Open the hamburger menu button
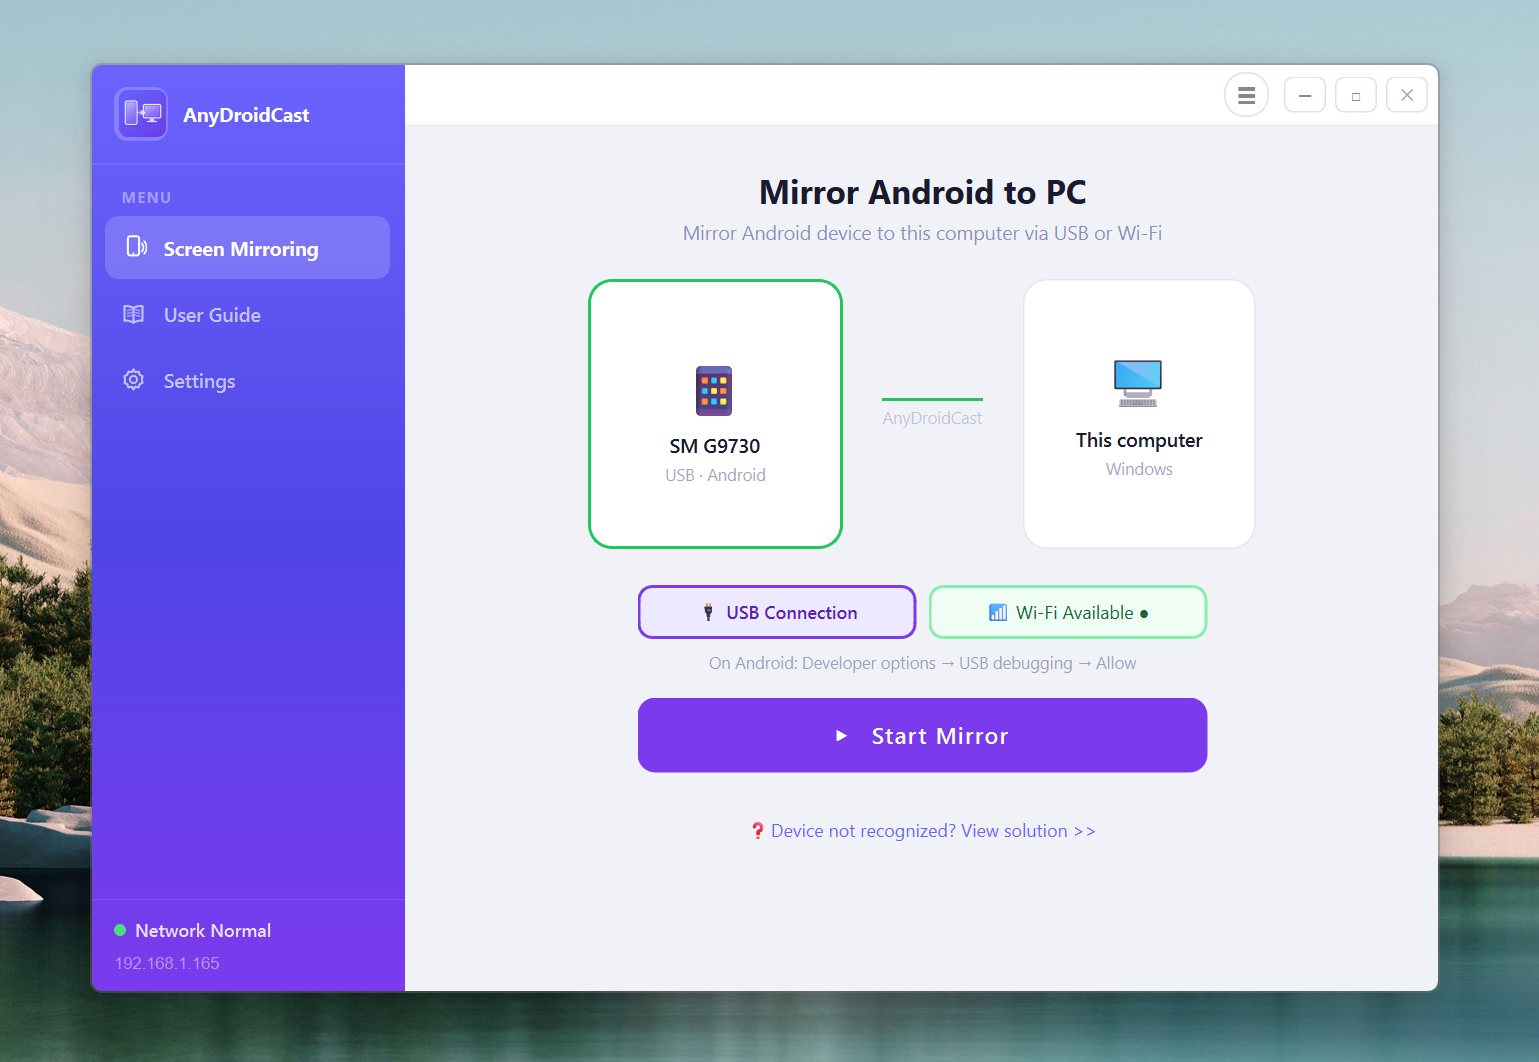 coord(1246,95)
